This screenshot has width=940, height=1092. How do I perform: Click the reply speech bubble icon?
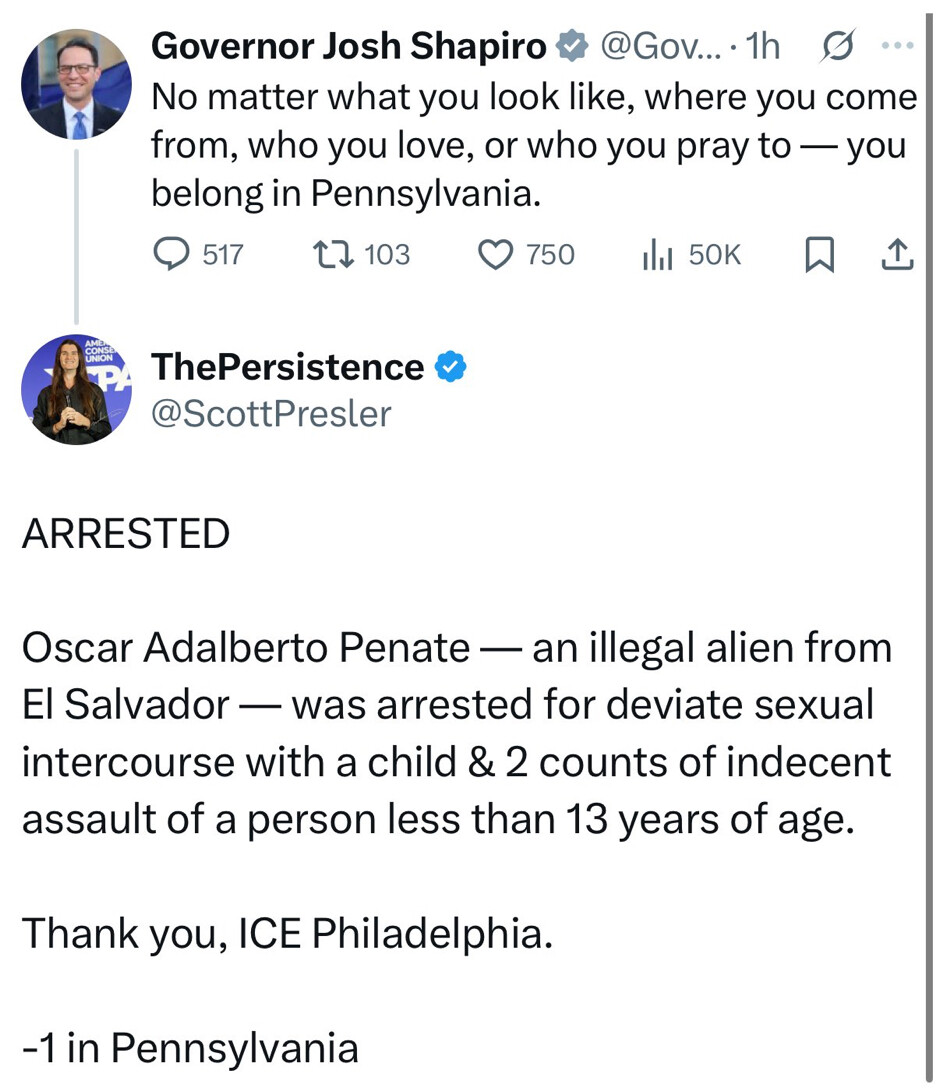[x=172, y=255]
